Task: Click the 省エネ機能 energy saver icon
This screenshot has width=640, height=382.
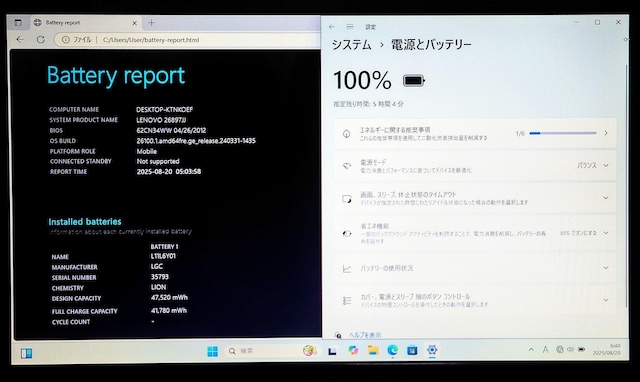Action: point(347,233)
